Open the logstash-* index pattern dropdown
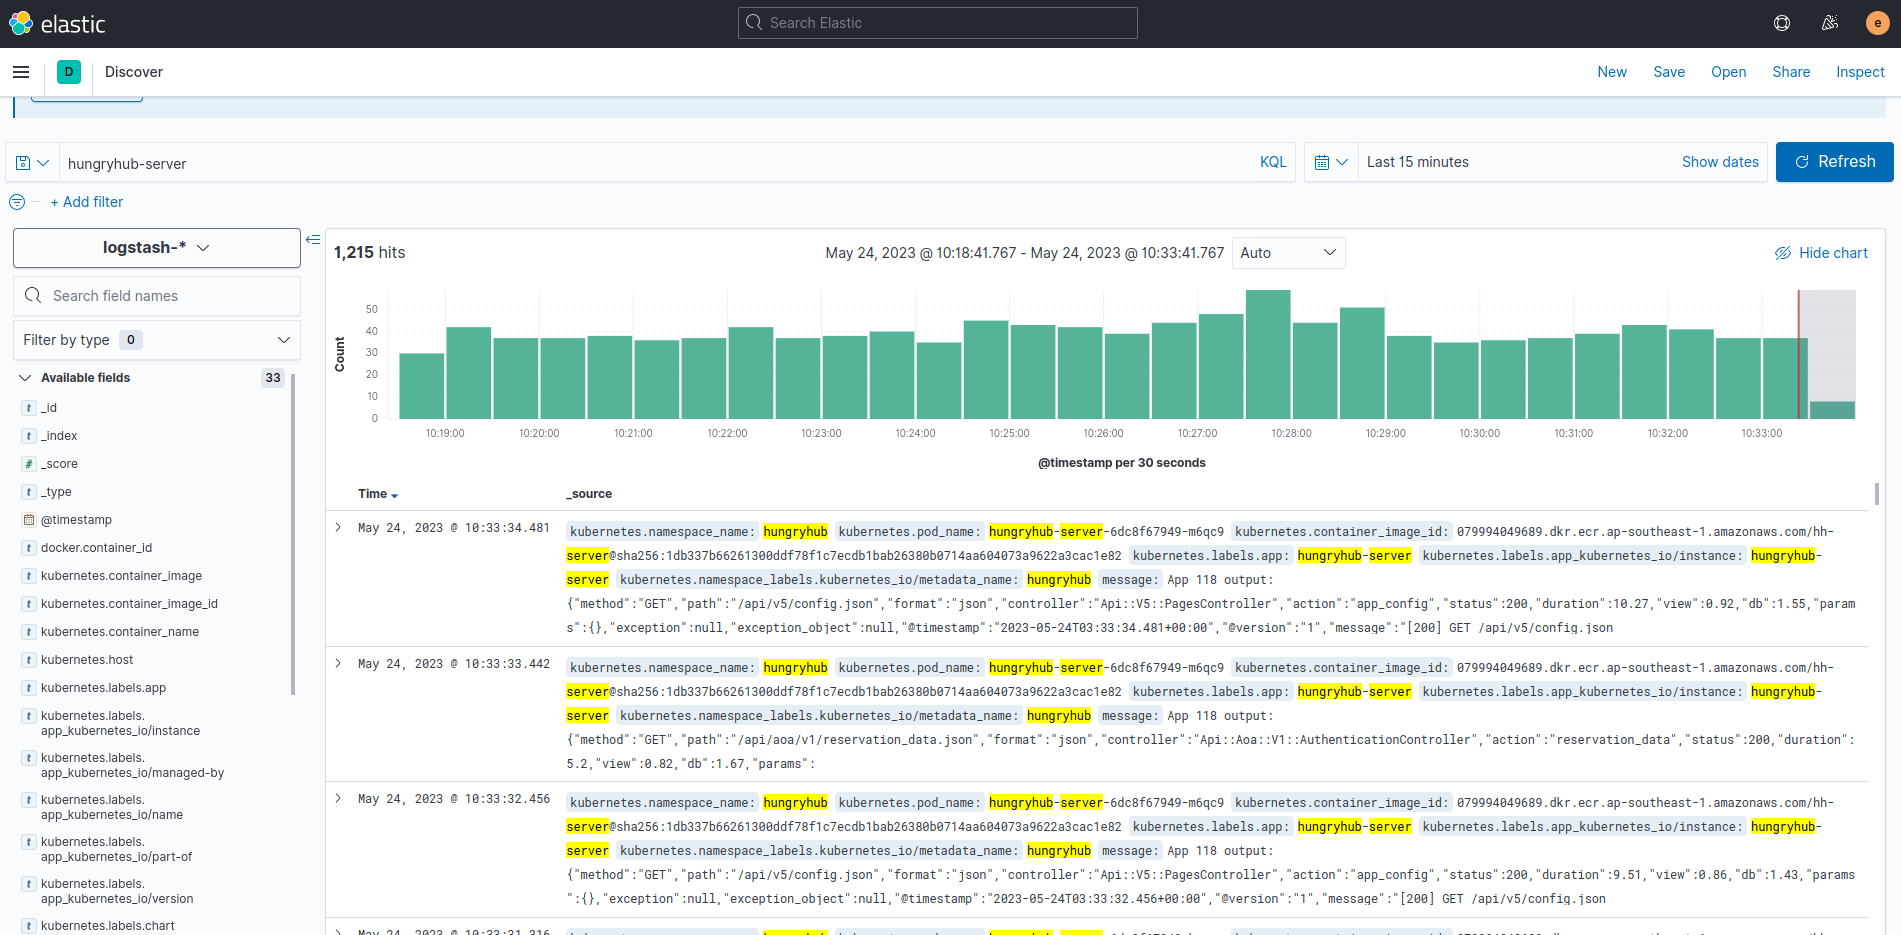This screenshot has width=1901, height=935. pos(157,248)
